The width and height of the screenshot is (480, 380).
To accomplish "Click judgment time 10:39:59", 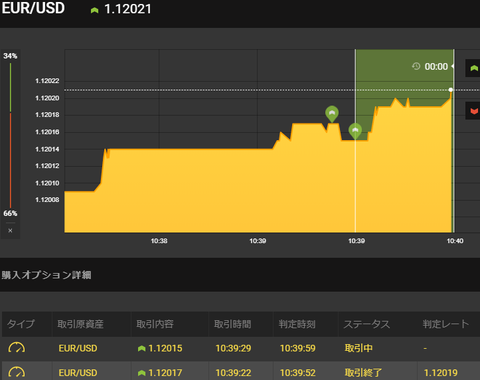I will pos(298,348).
